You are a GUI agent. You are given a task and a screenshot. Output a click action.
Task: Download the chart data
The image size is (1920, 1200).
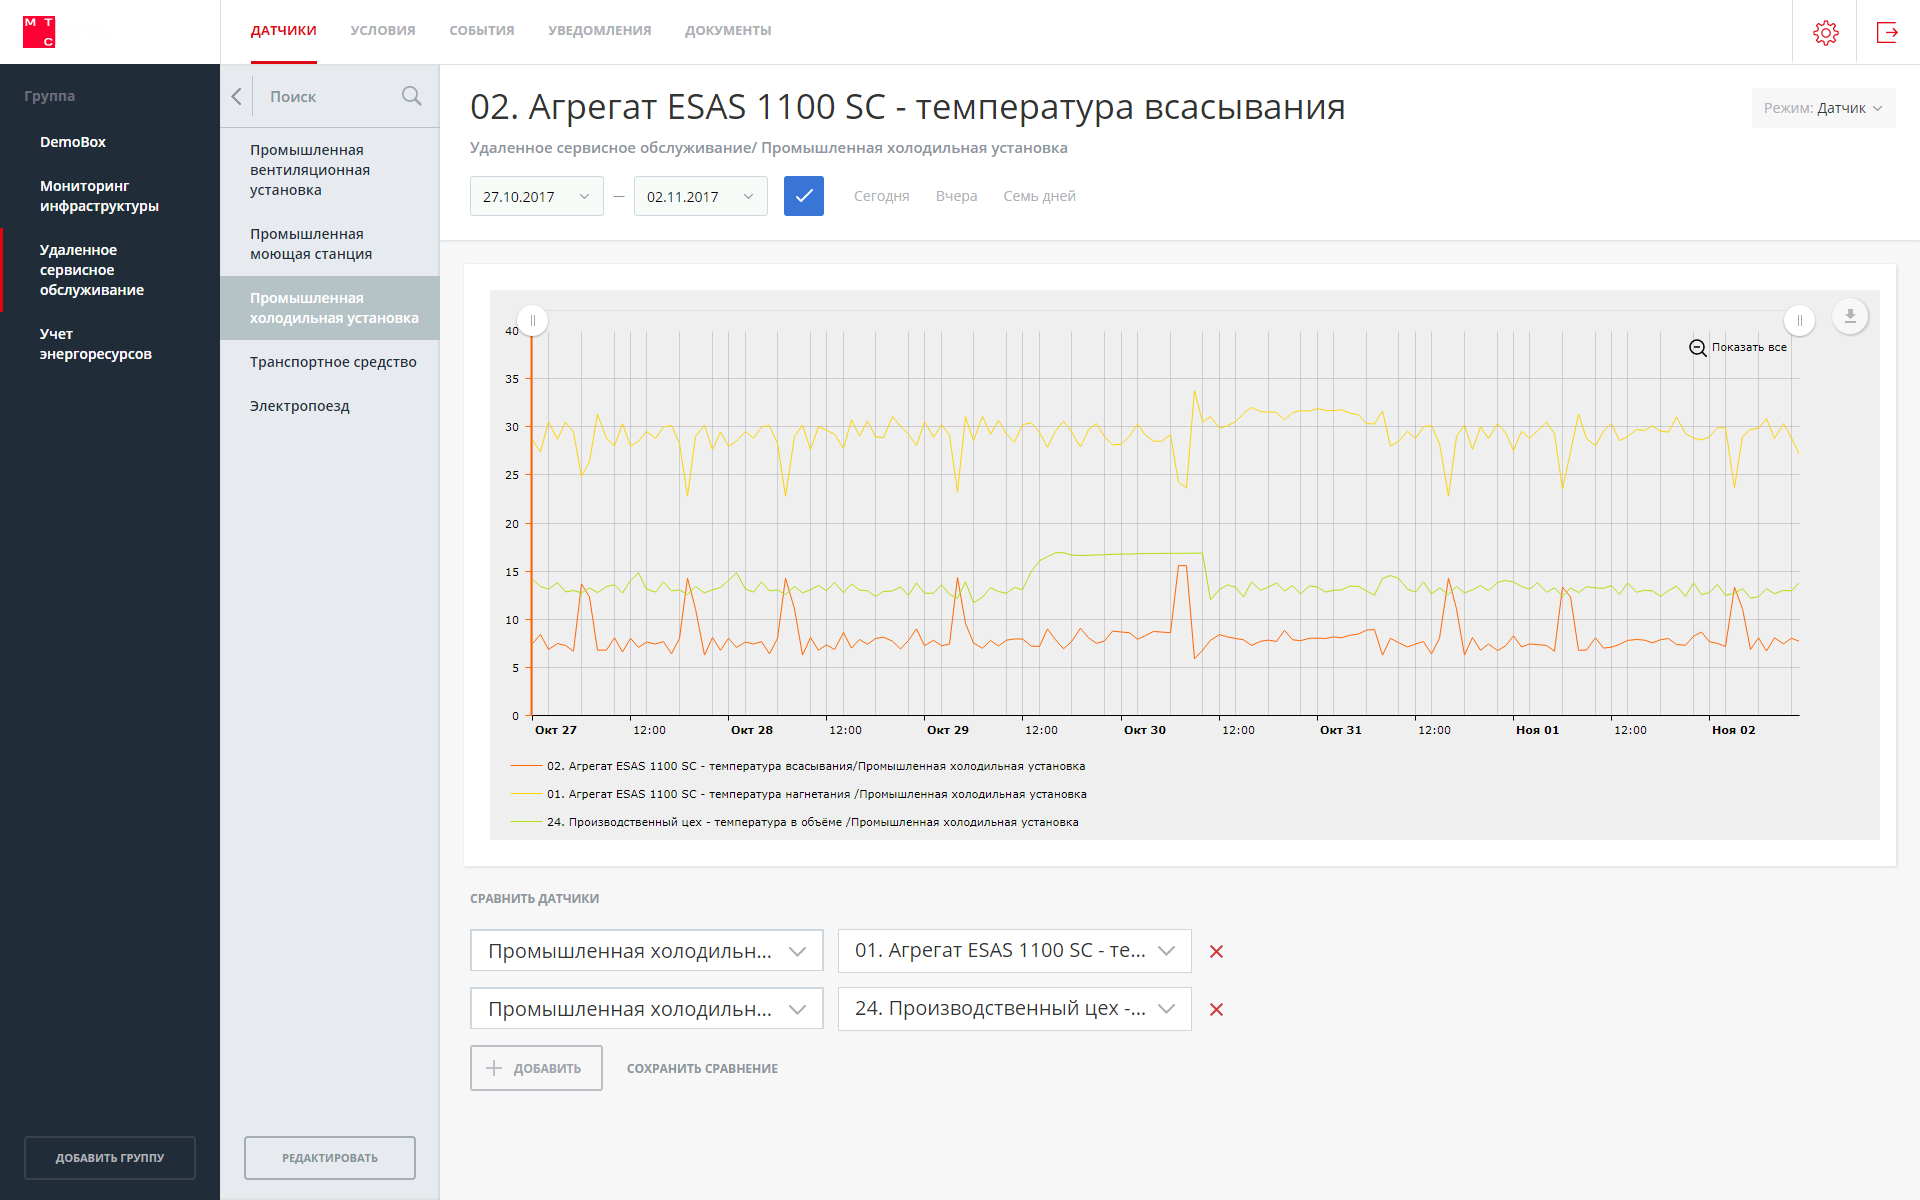1850,316
